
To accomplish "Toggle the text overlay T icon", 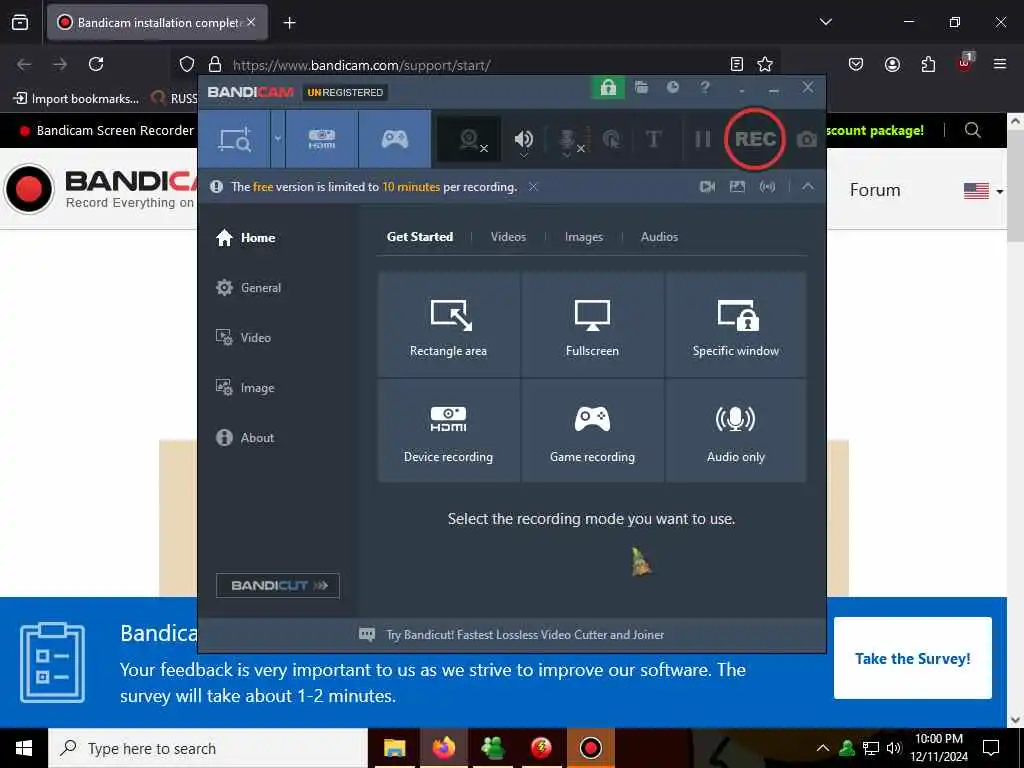I will click(x=653, y=139).
